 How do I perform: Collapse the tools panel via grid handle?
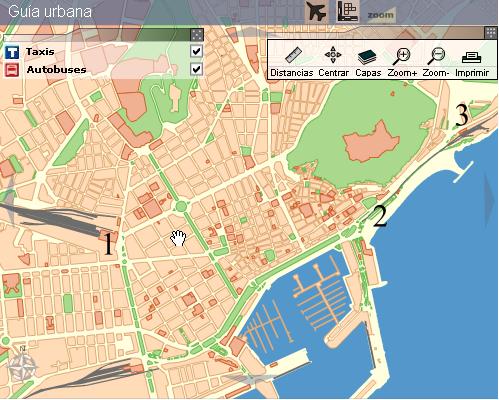pyautogui.click(x=491, y=33)
